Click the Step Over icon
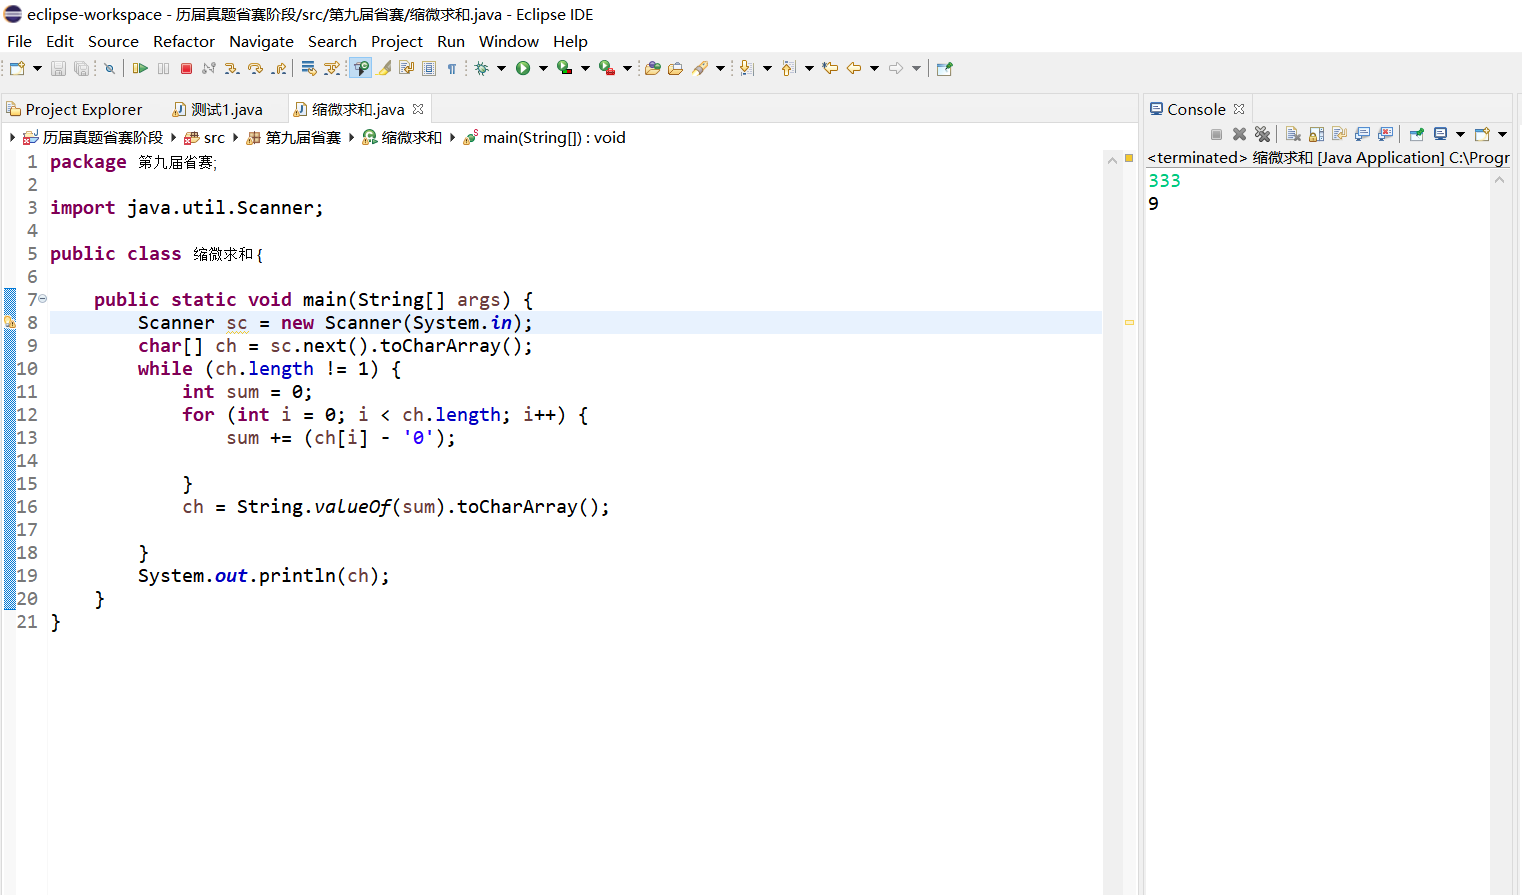The height and width of the screenshot is (895, 1522). (x=256, y=68)
